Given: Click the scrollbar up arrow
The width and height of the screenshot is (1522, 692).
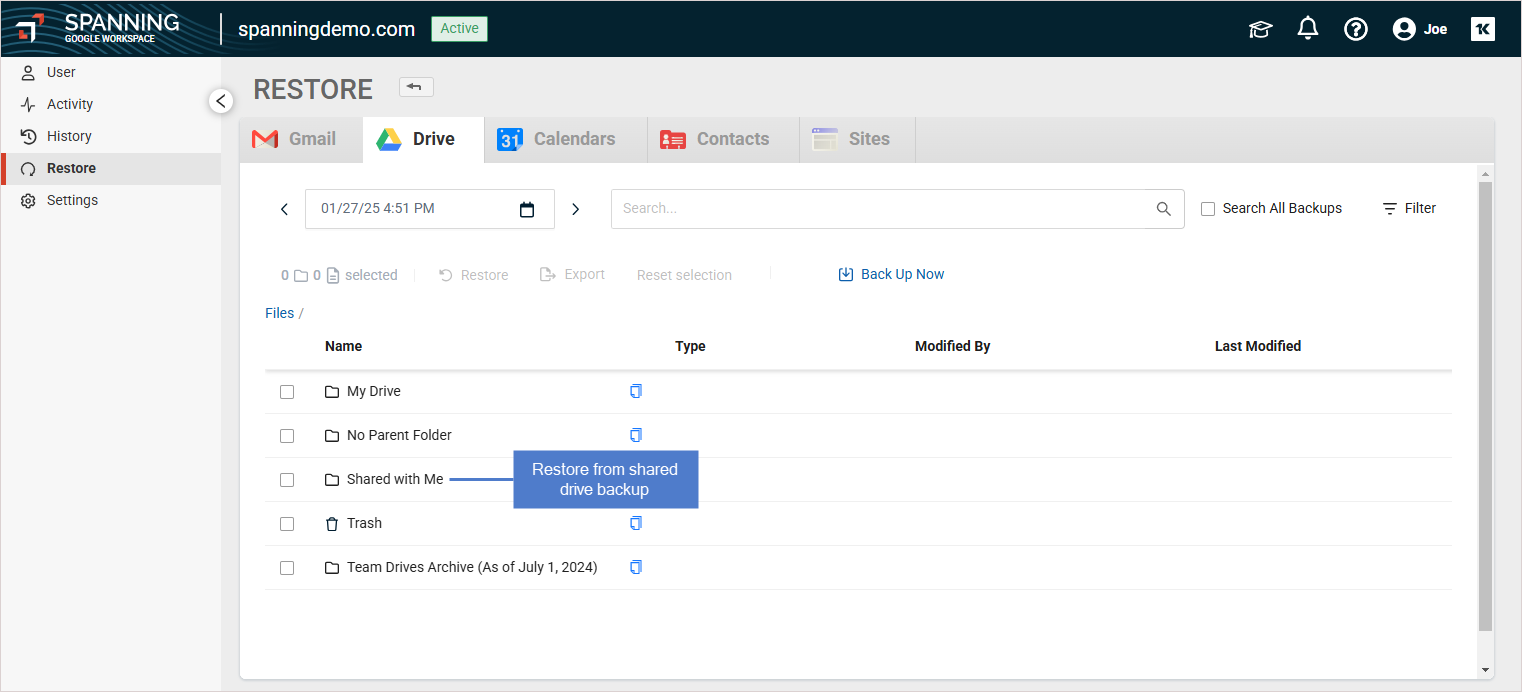Looking at the screenshot, I should (x=1485, y=173).
